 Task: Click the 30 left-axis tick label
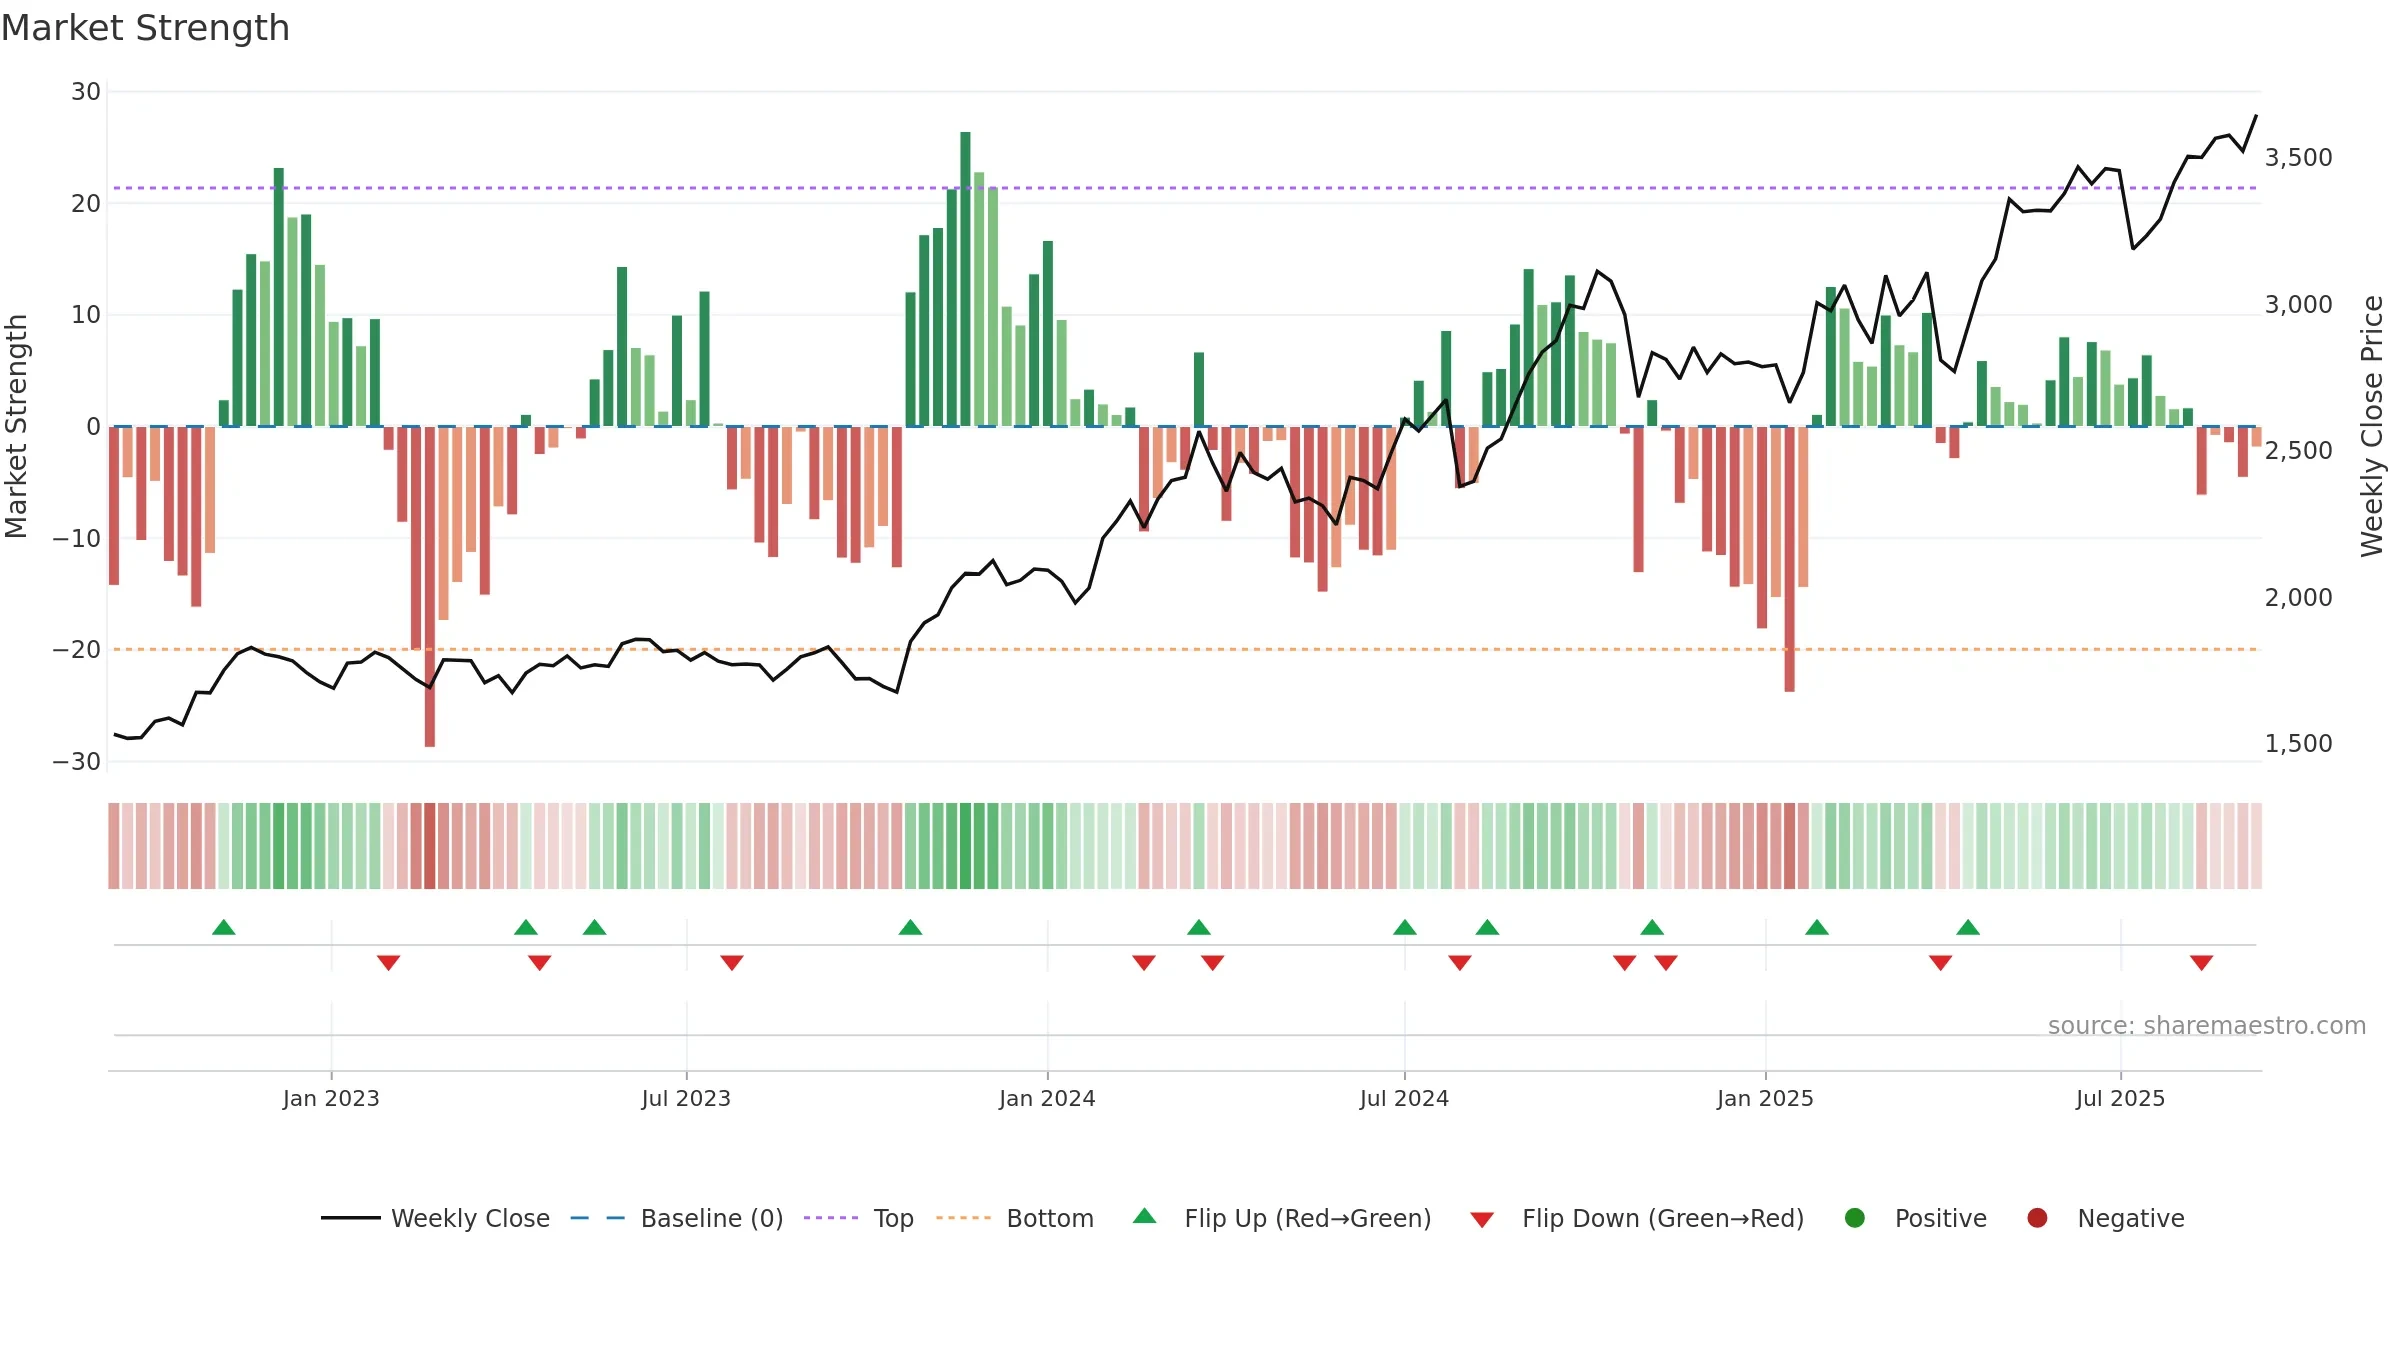pos(86,92)
